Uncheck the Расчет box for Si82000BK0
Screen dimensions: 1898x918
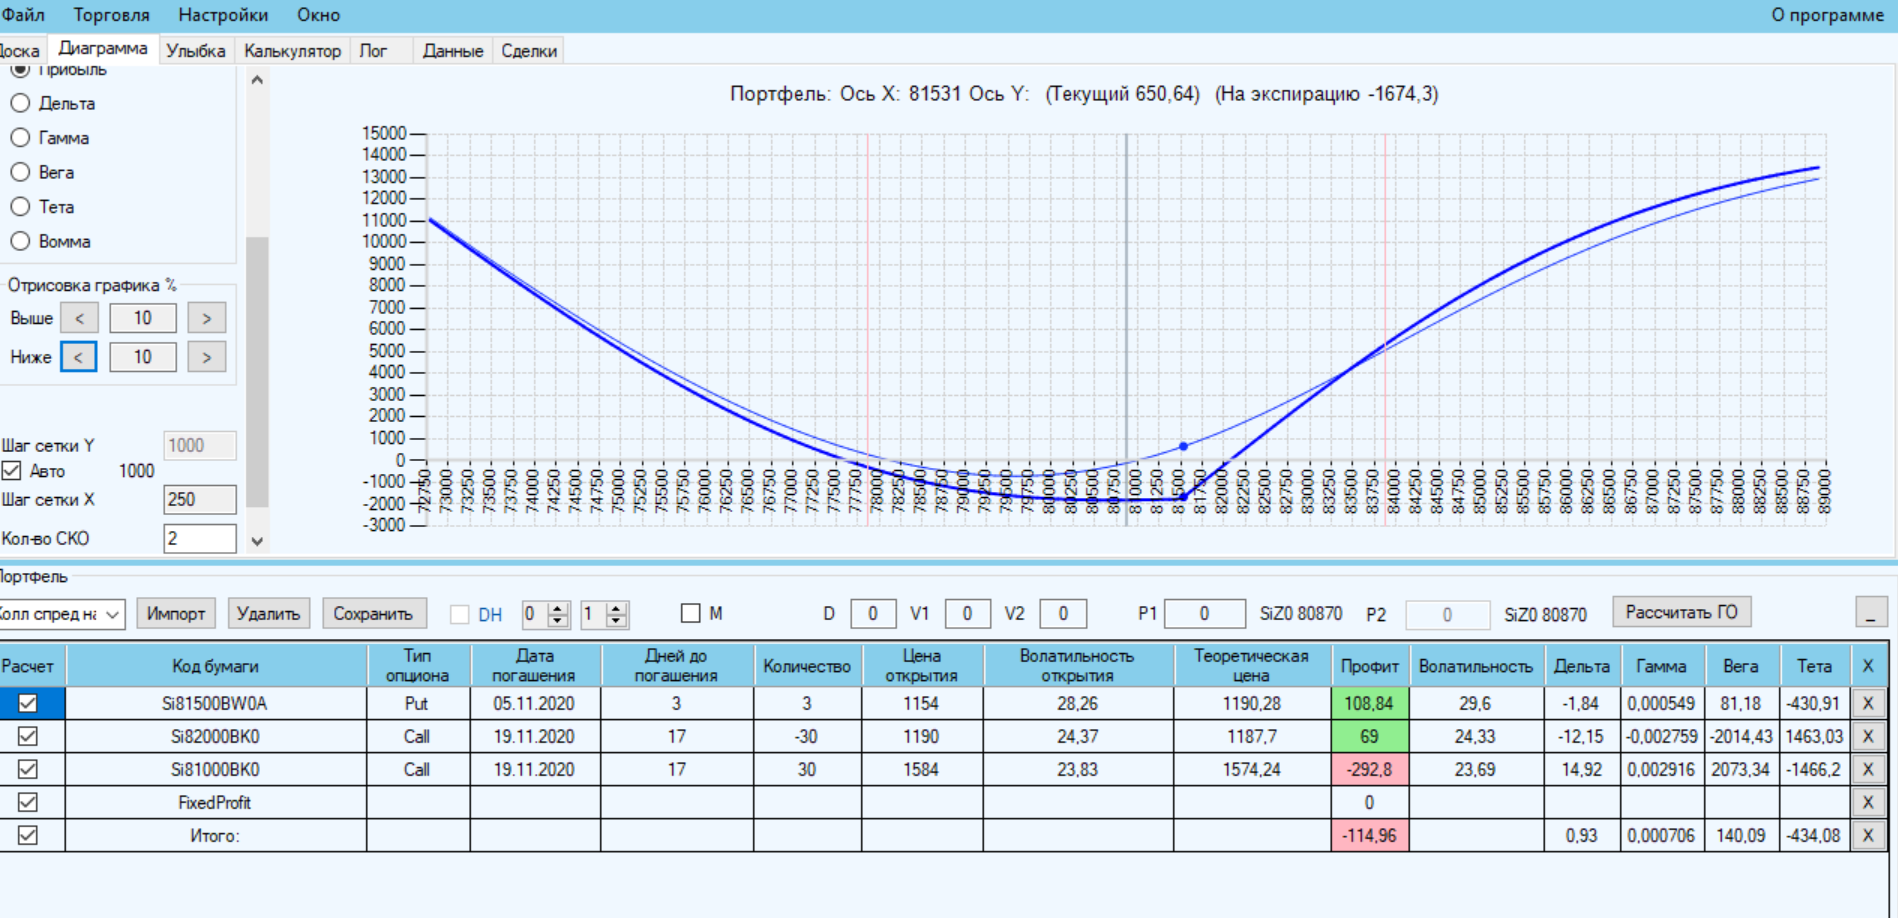tap(28, 736)
